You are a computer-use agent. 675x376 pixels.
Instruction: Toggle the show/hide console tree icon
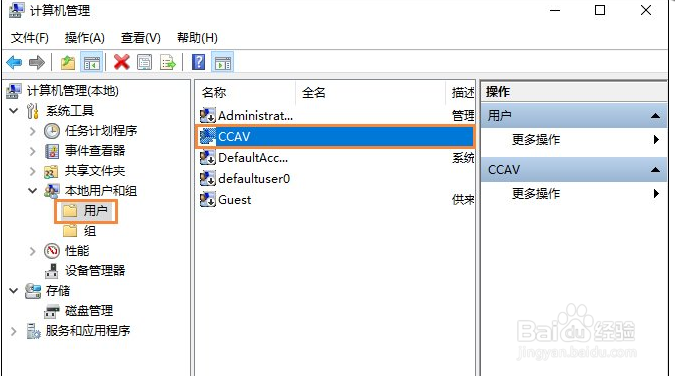pyautogui.click(x=91, y=63)
